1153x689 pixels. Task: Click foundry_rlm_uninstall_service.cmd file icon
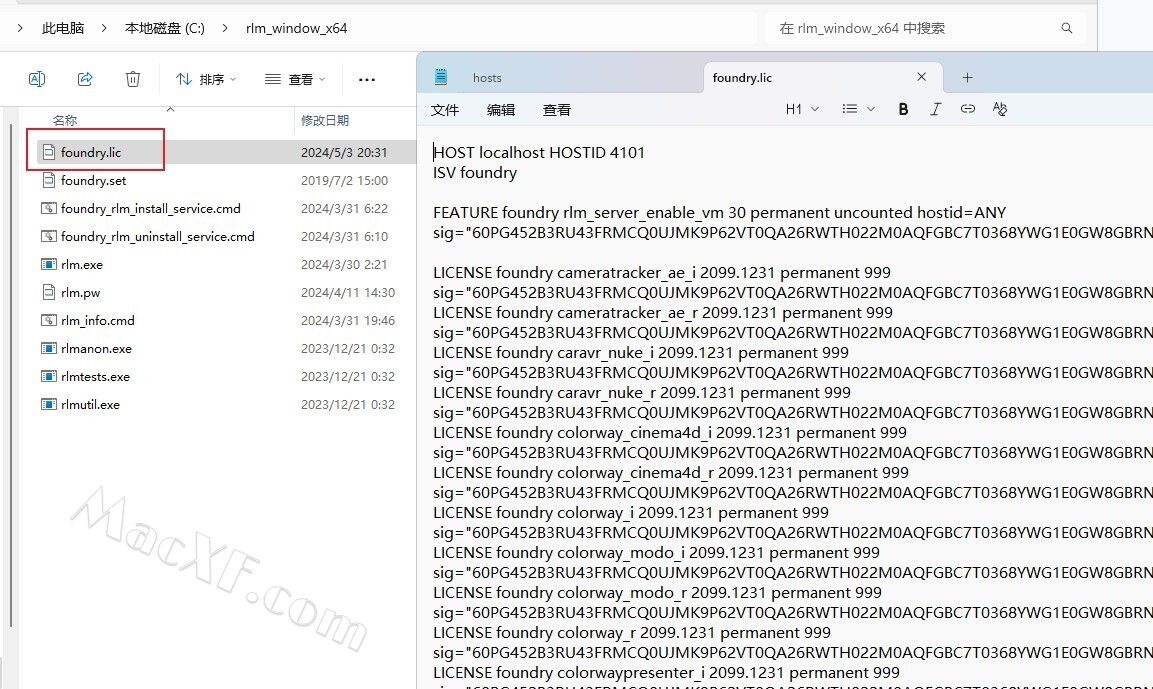click(x=49, y=236)
